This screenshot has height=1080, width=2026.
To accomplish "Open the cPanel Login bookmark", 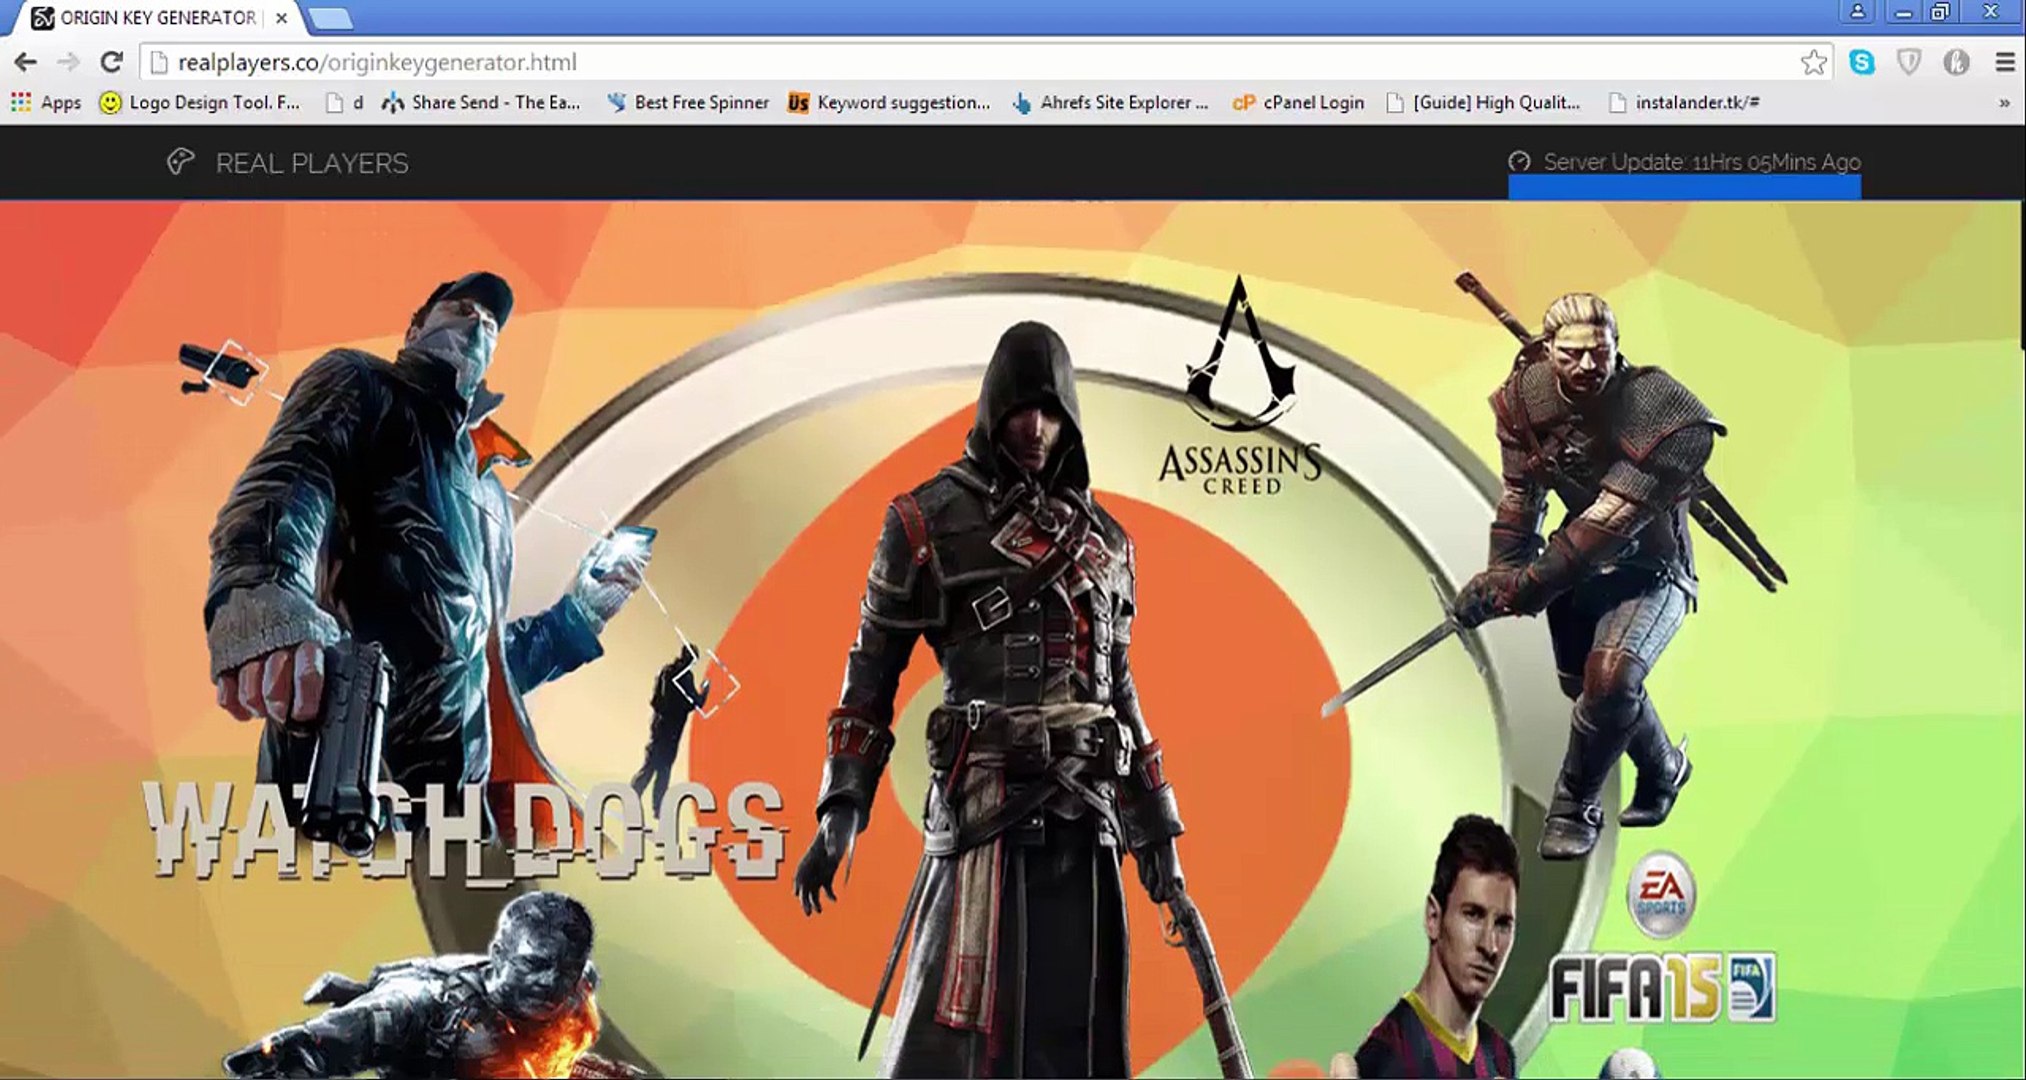I will [1298, 102].
